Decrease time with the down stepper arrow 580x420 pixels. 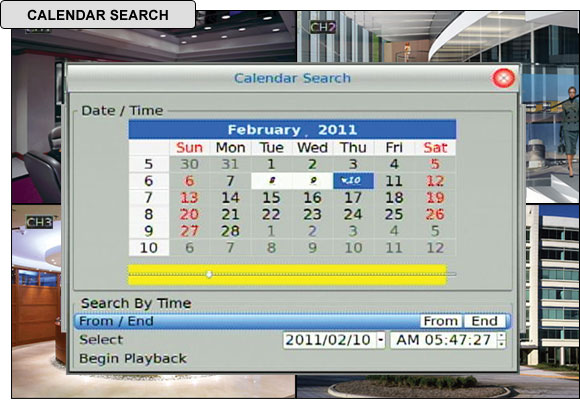click(501, 344)
